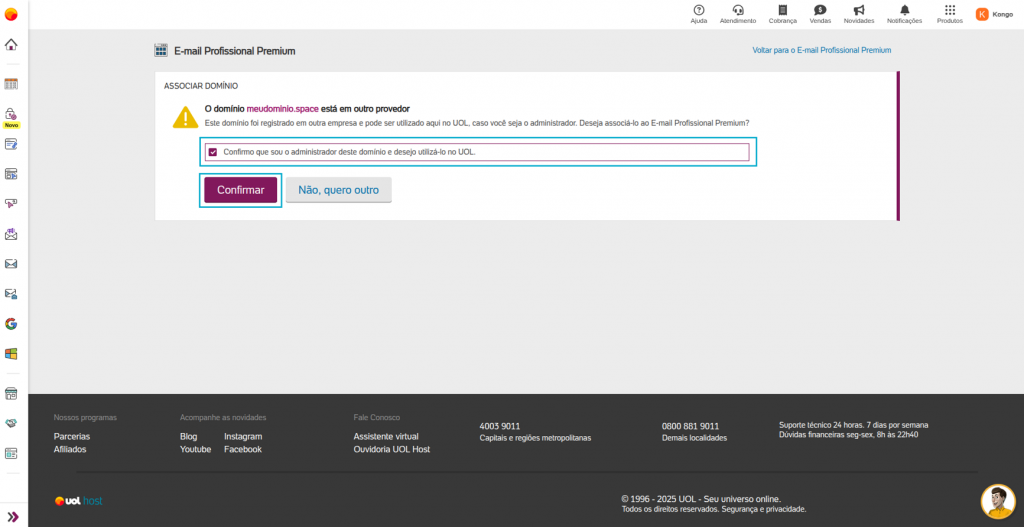Click the ASSOCIAR DOMÍNIO heading
1024x527 pixels.
tap(200, 86)
